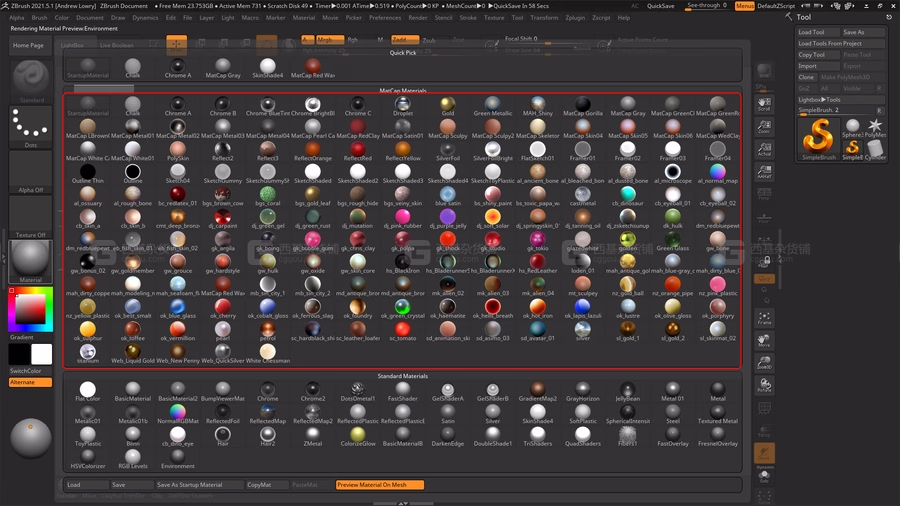Click the QuickSave button

[x=661, y=6]
